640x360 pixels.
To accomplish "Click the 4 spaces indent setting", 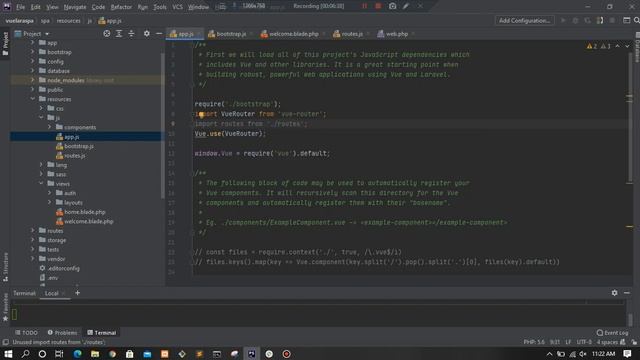I will pos(607,342).
